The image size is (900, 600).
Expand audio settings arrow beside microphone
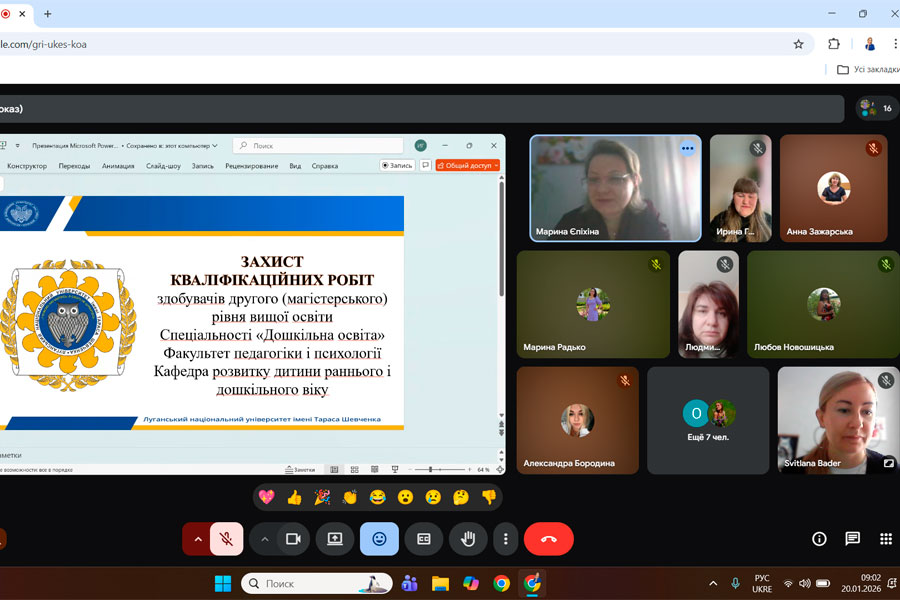(197, 539)
